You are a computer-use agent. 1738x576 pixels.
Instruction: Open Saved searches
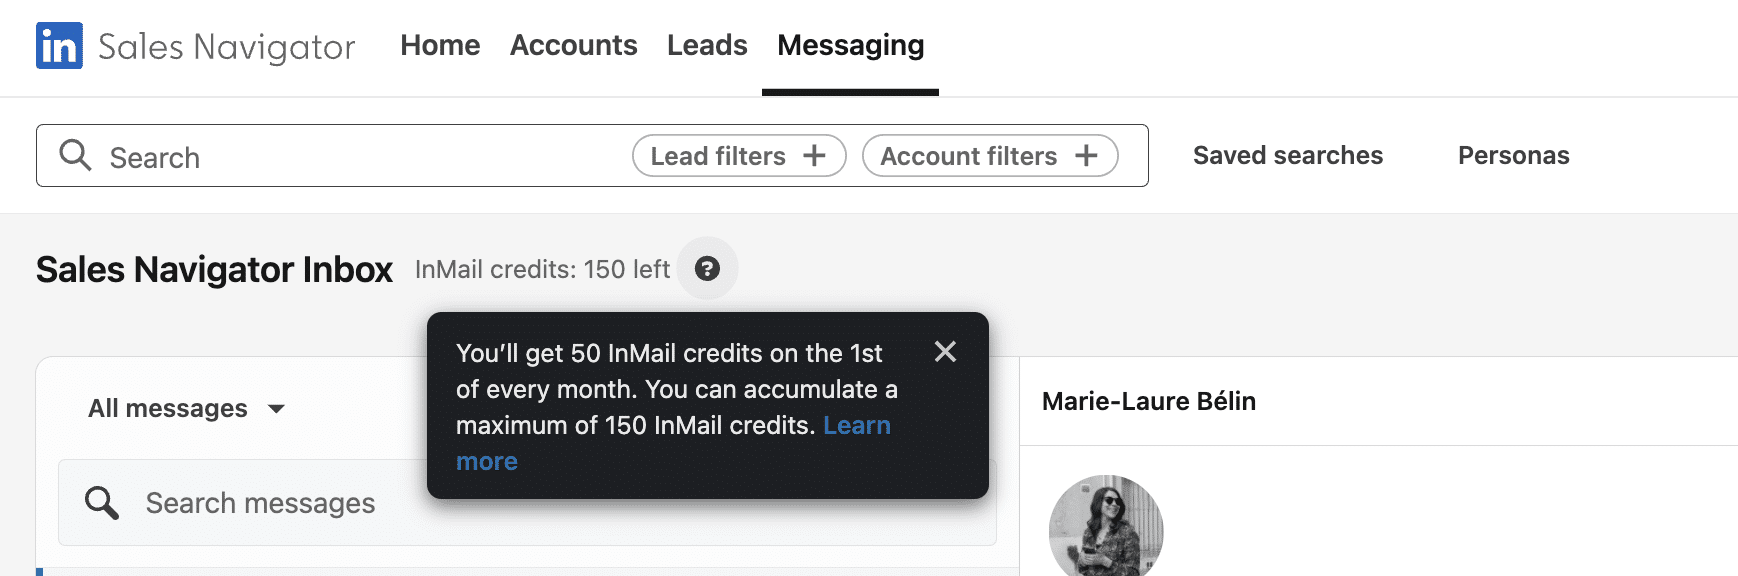(x=1288, y=155)
